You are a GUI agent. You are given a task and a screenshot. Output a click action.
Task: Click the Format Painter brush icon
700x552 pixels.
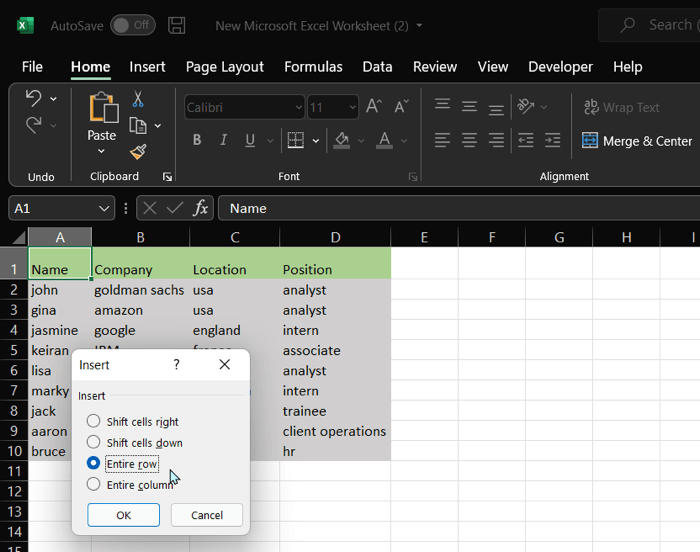[138, 152]
